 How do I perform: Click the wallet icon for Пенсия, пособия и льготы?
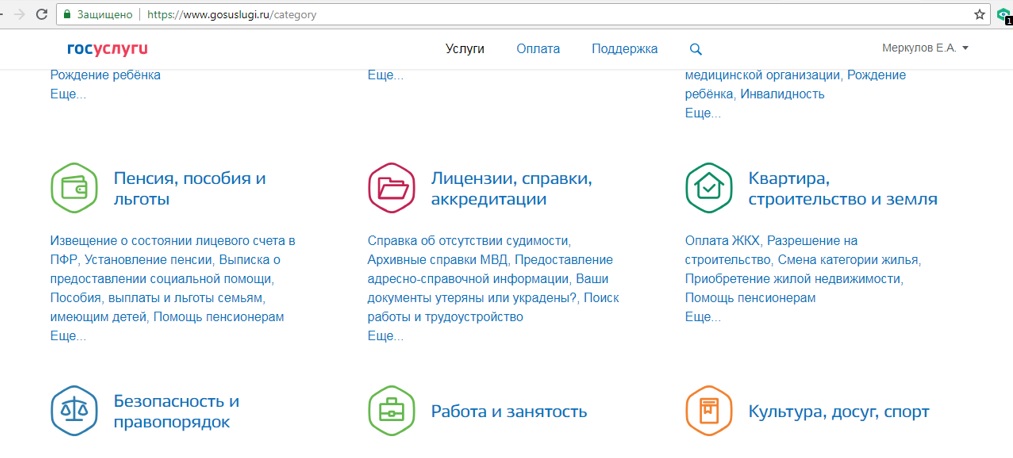pos(73,188)
